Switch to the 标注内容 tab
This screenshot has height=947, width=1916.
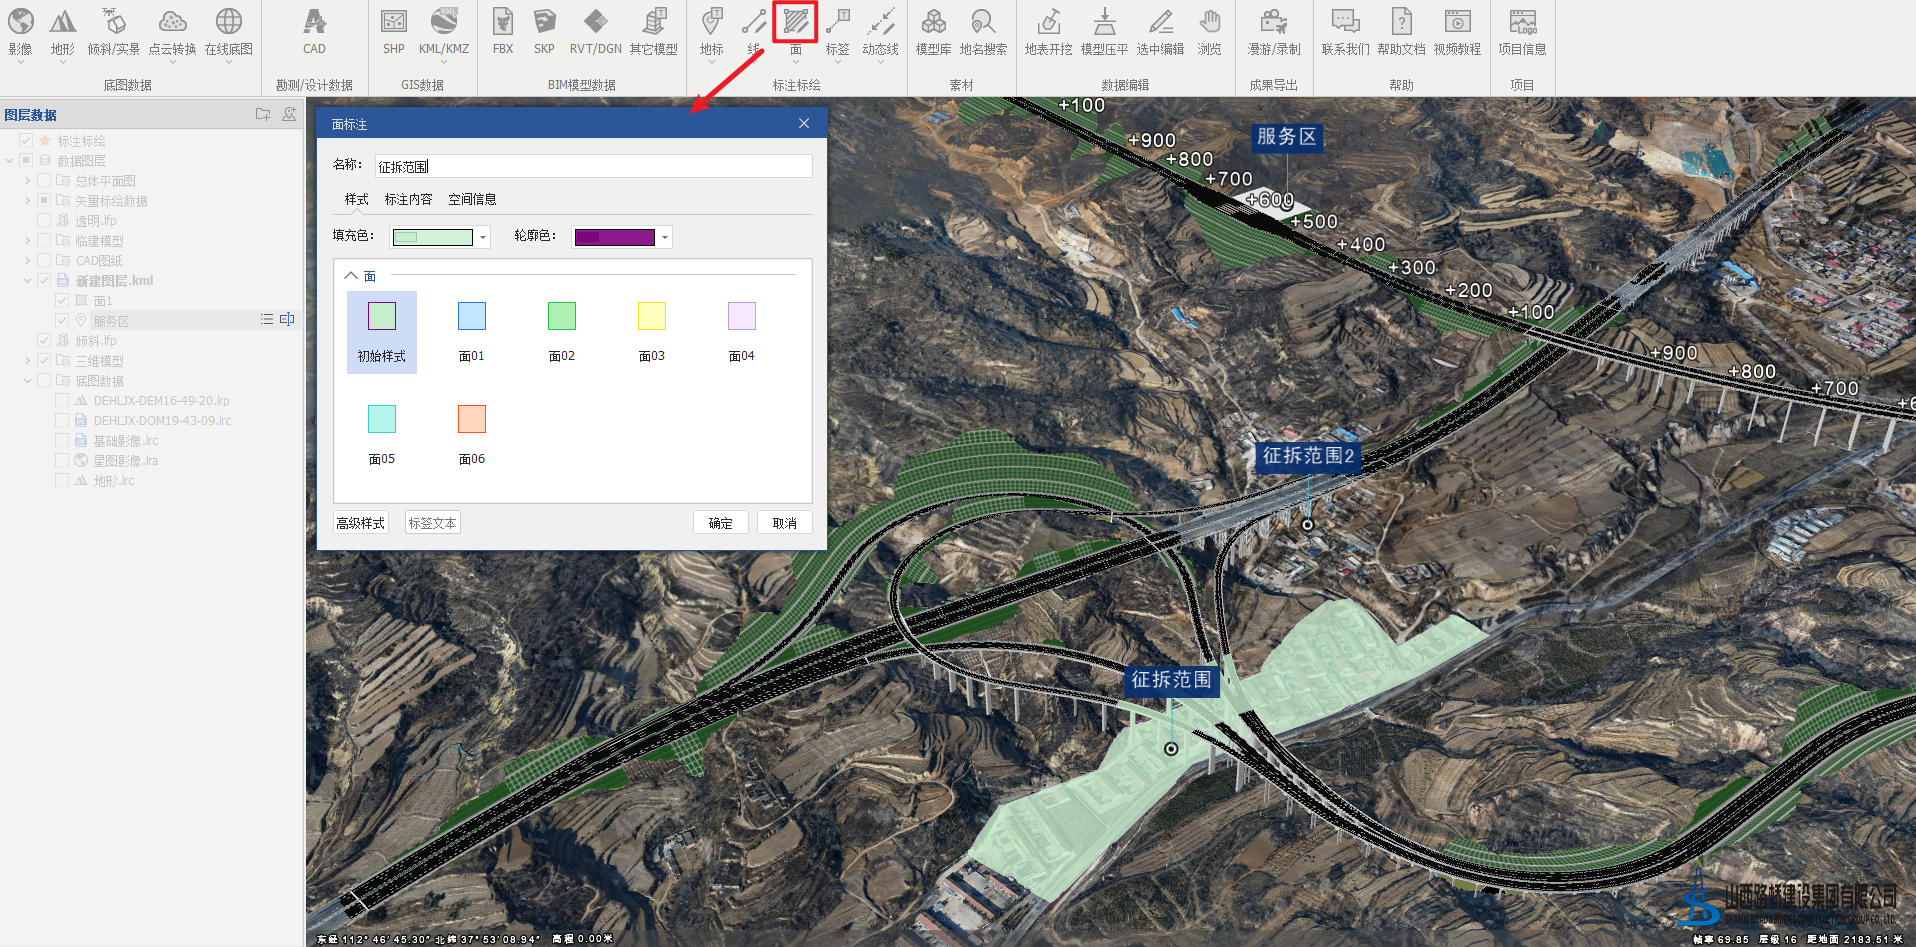pos(408,199)
